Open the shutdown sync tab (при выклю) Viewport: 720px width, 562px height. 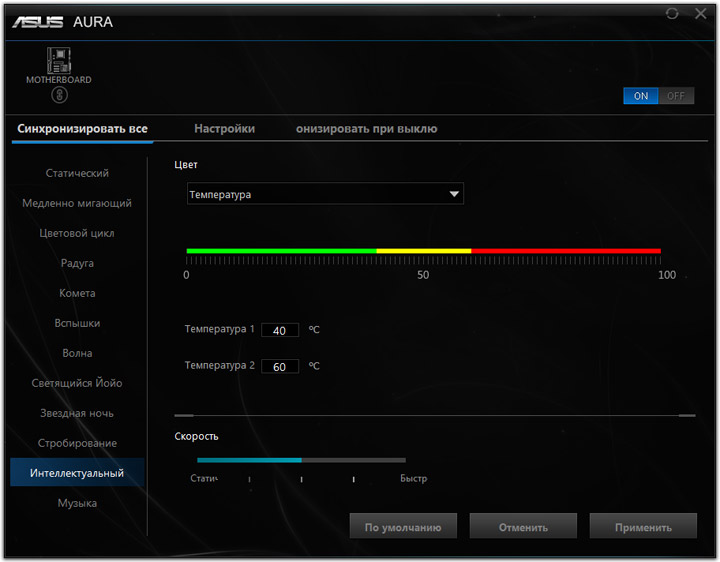click(366, 129)
